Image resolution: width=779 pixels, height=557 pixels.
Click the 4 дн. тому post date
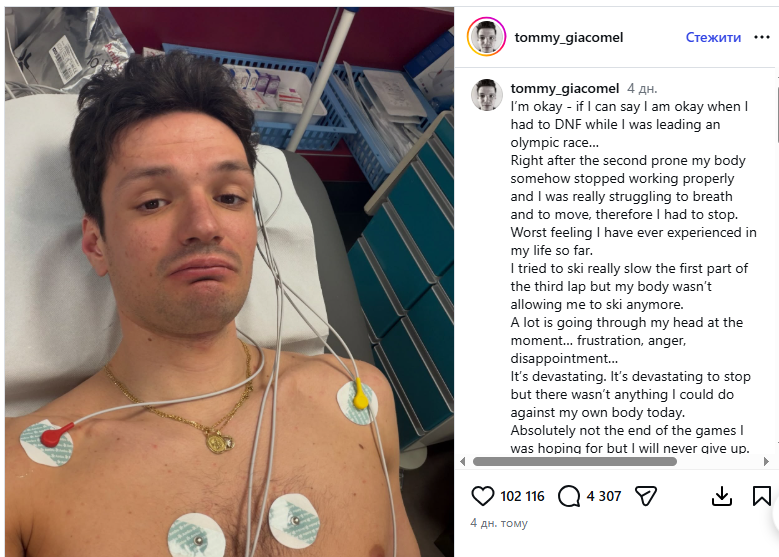pyautogui.click(x=499, y=523)
